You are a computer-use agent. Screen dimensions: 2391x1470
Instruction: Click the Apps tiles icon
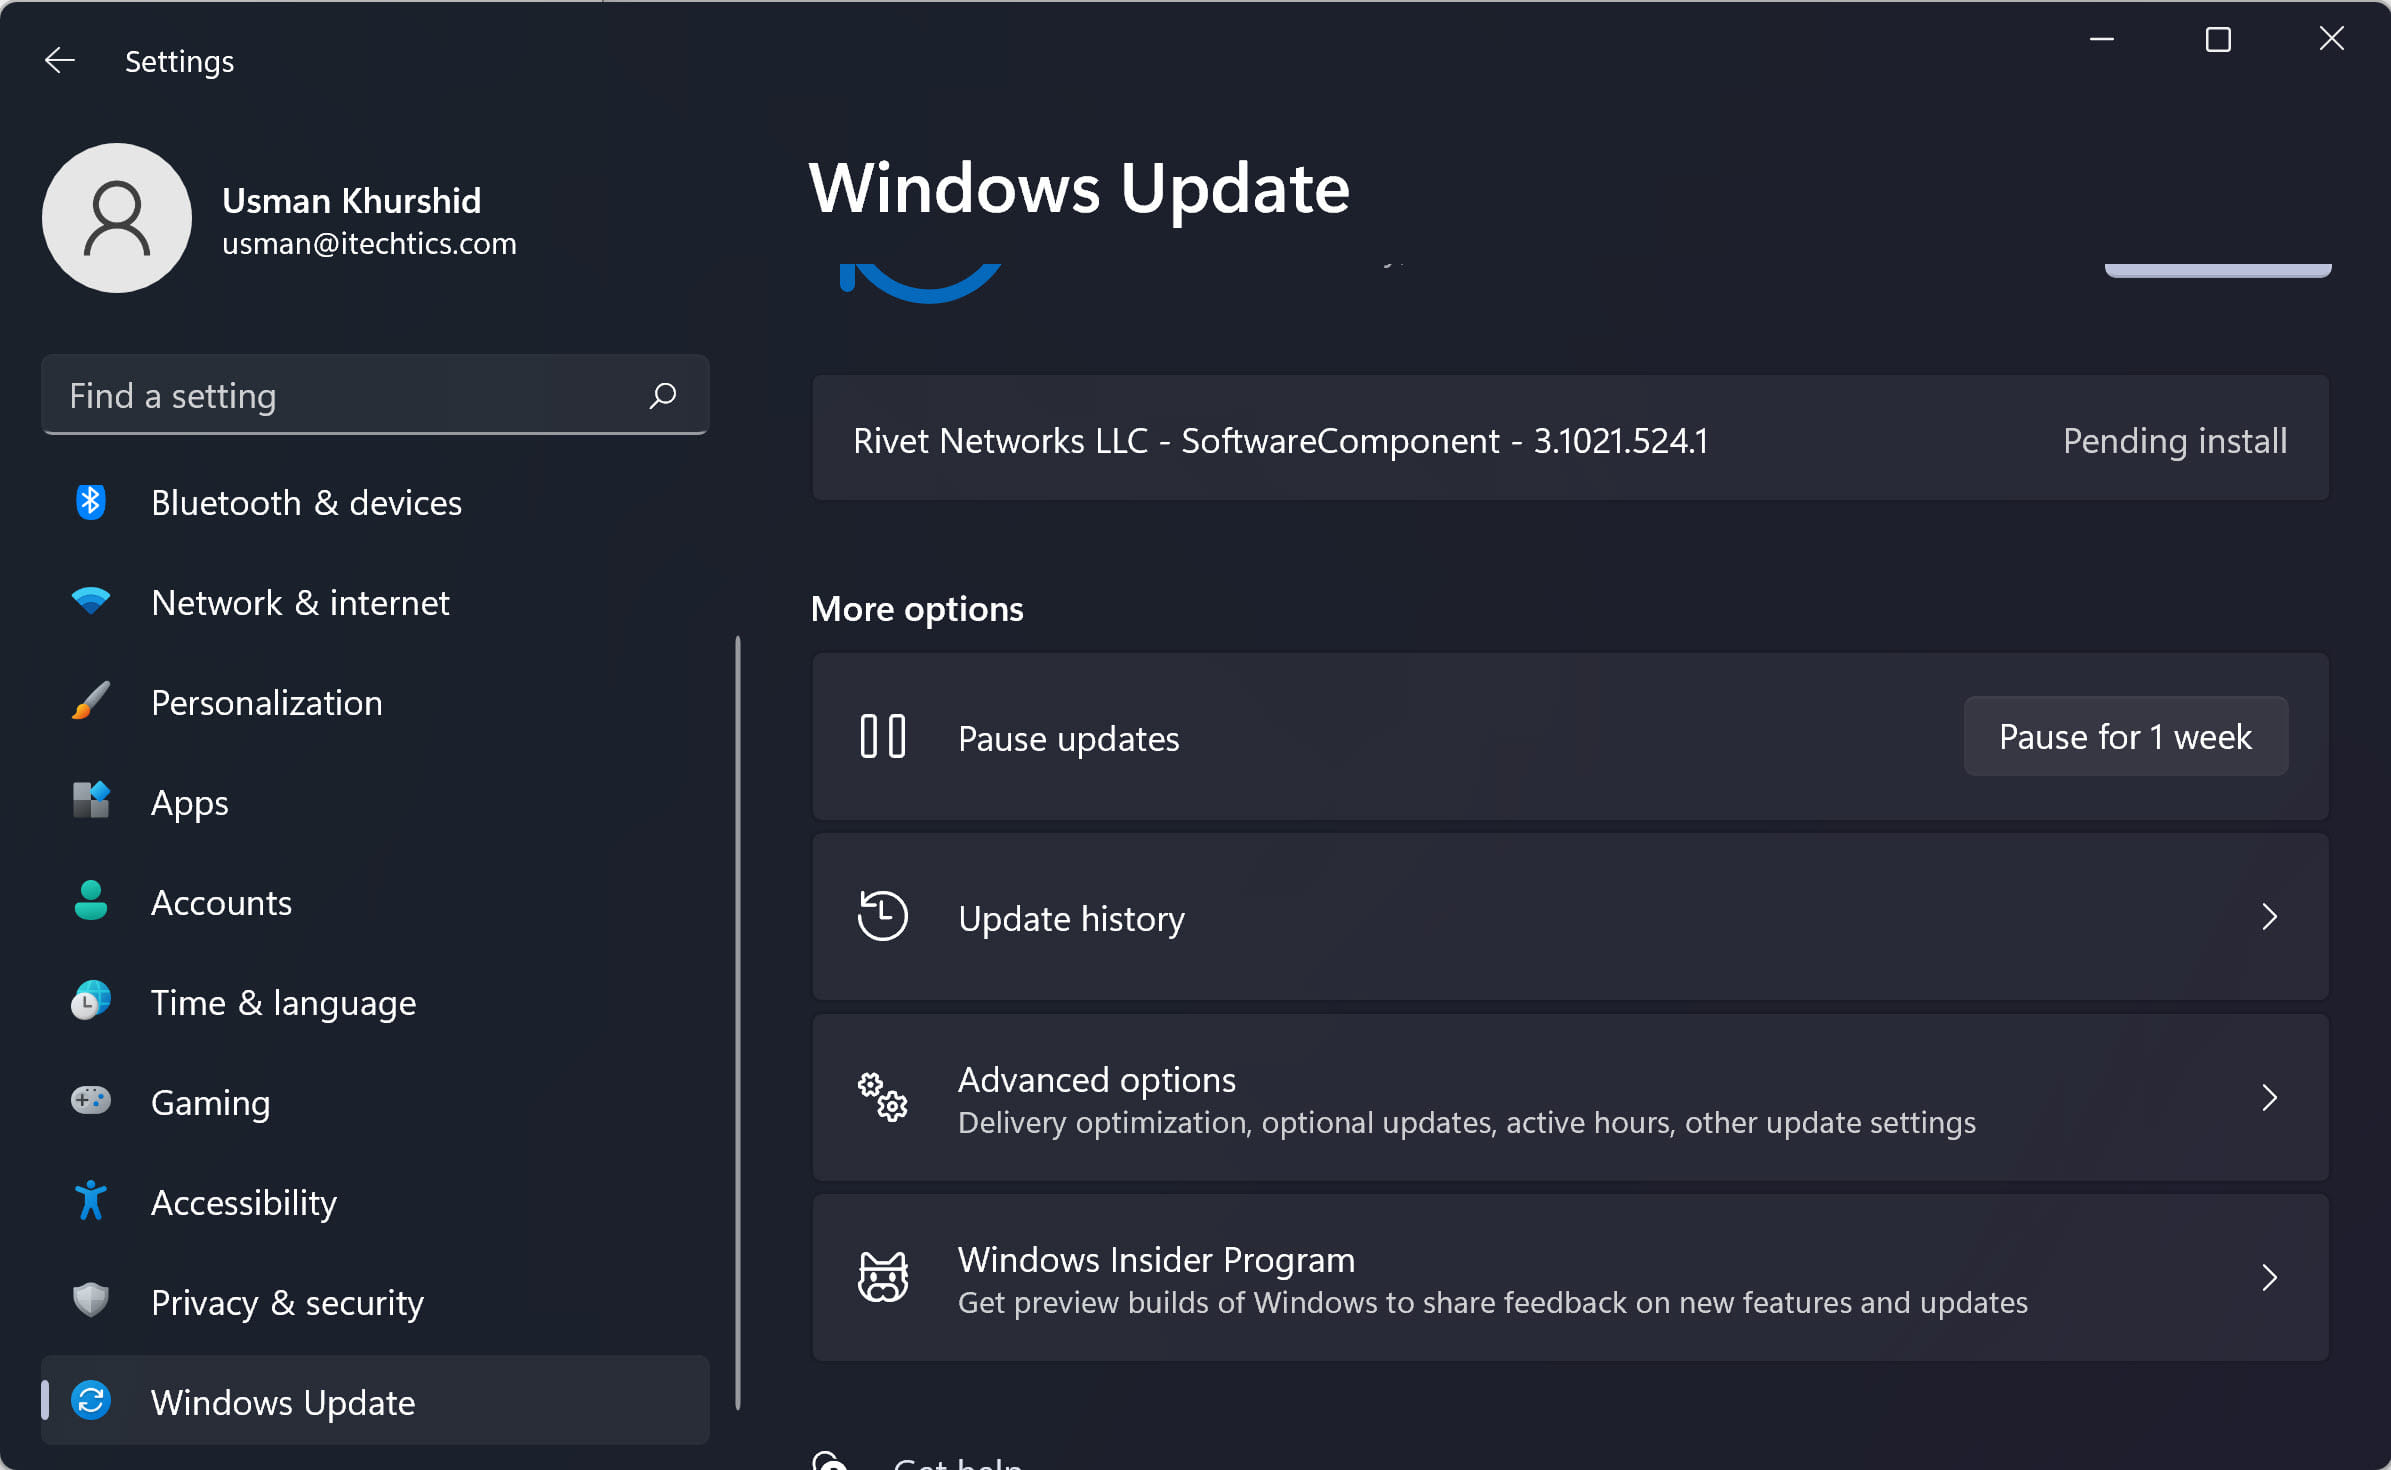[x=91, y=801]
